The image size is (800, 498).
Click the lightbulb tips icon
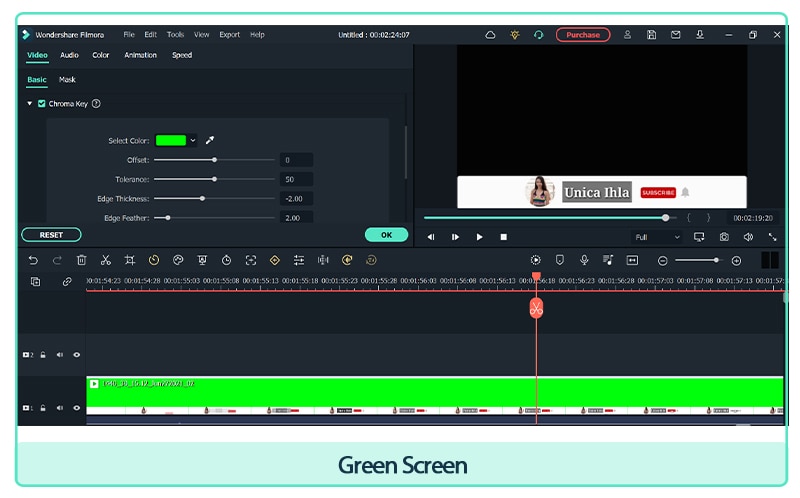515,35
